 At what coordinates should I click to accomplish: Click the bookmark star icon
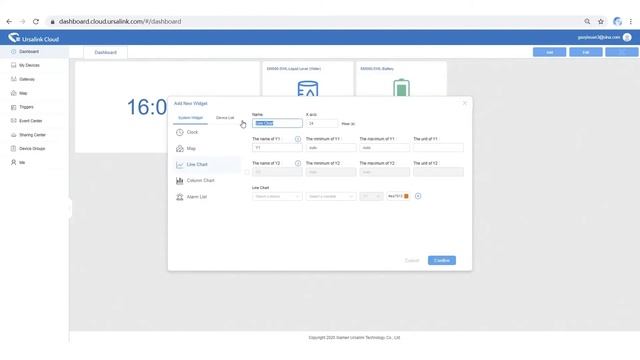(x=601, y=22)
